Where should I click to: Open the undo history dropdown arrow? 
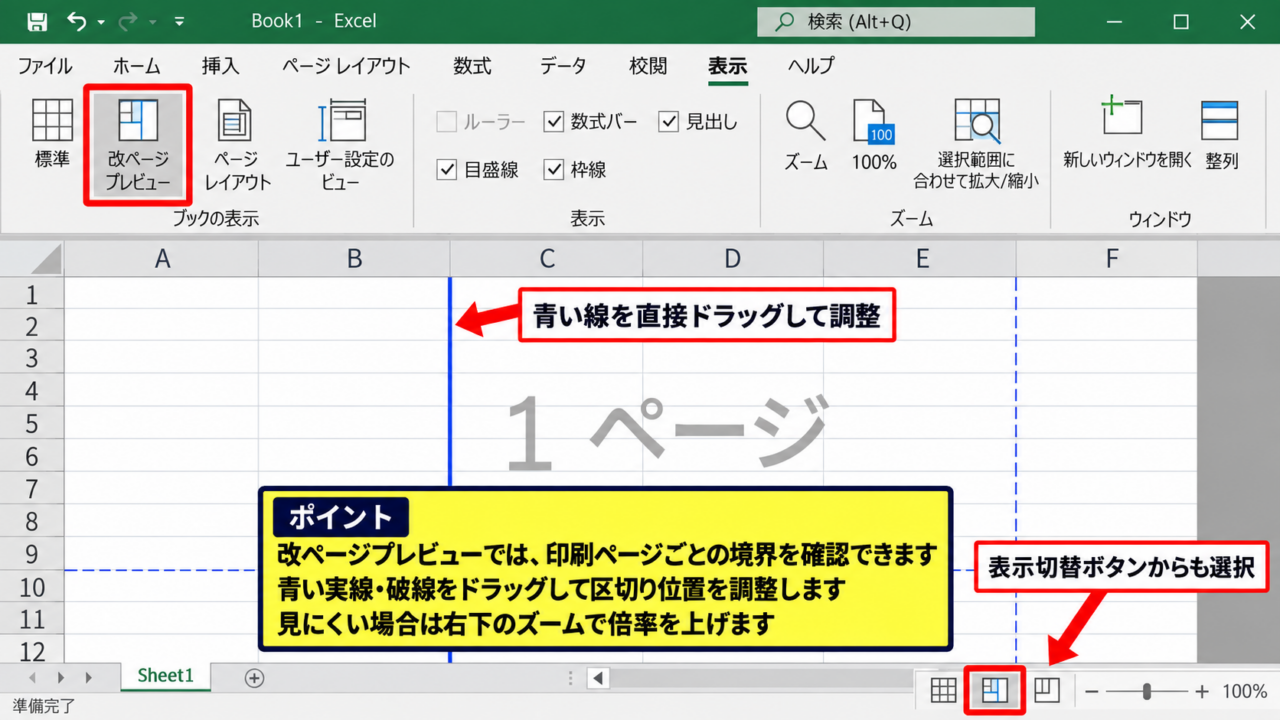coord(101,22)
